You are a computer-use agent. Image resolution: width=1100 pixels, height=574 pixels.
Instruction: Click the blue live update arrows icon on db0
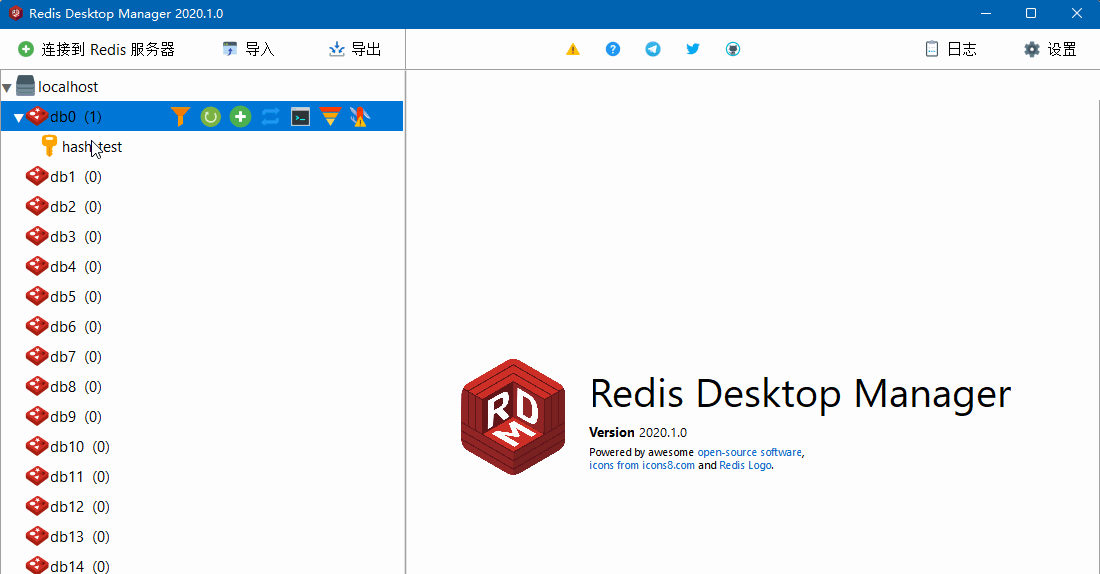(271, 116)
